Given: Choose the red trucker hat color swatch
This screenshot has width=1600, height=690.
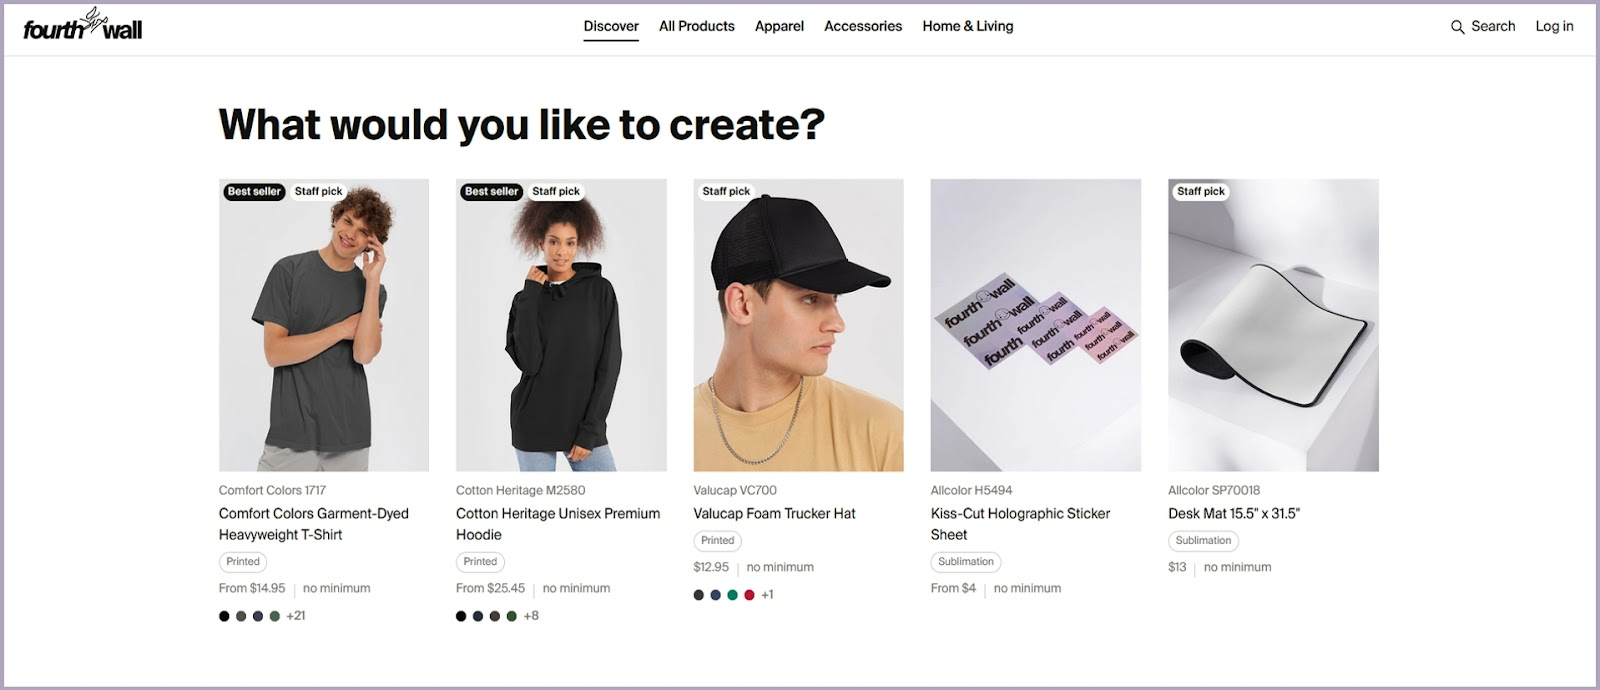Looking at the screenshot, I should tap(749, 595).
